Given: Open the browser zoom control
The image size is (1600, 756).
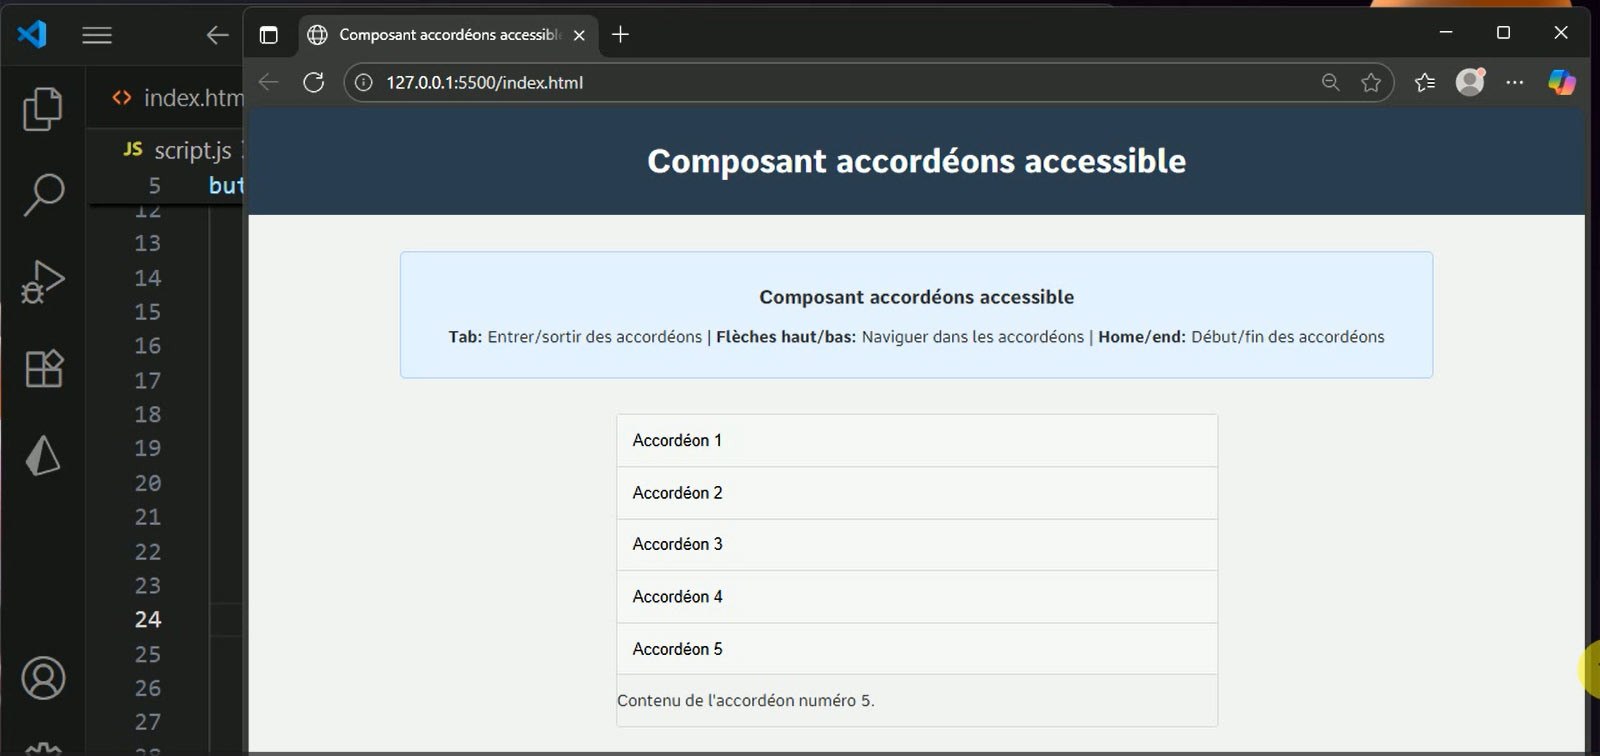Looking at the screenshot, I should pyautogui.click(x=1330, y=82).
